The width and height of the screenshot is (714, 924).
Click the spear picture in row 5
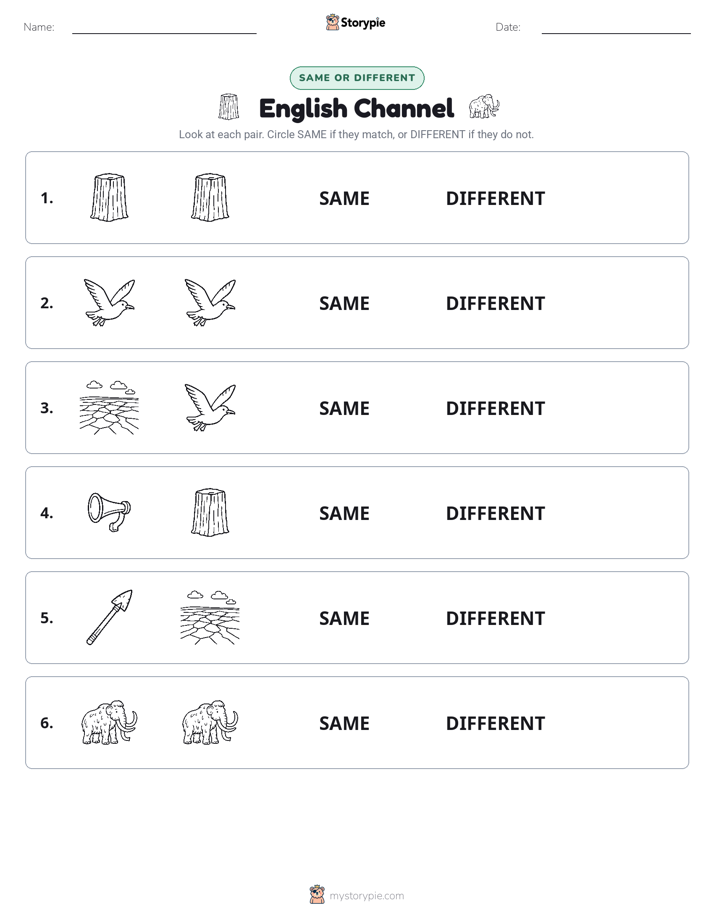(110, 617)
